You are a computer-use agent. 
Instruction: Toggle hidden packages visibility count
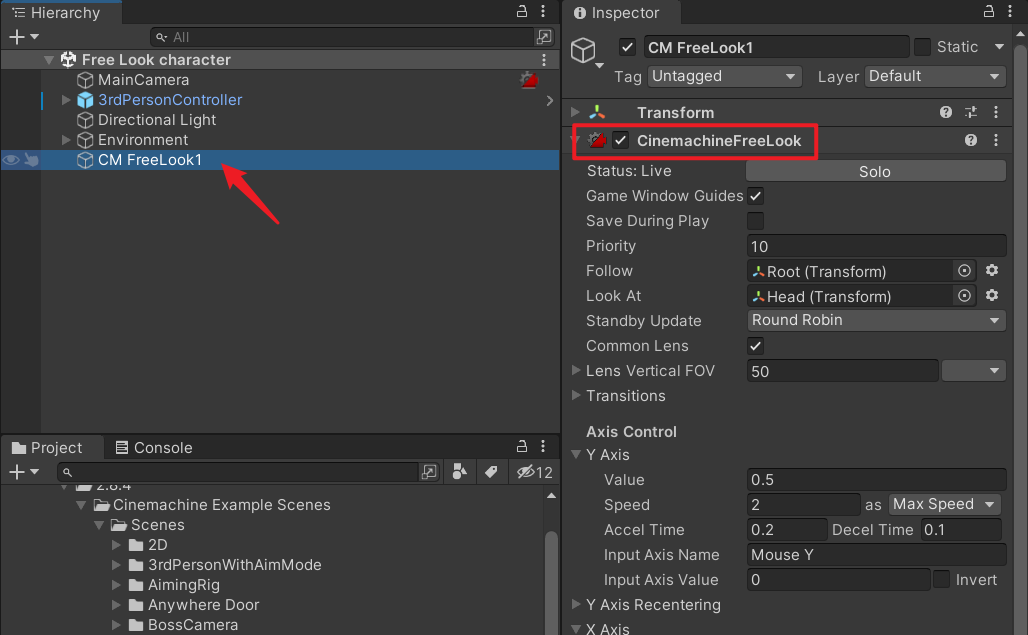(x=534, y=472)
